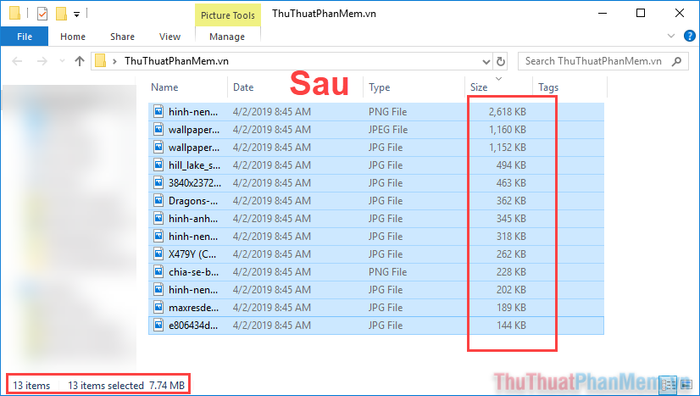The image size is (700, 396).
Task: Select the hill_lake_s... file
Action: coord(376,165)
